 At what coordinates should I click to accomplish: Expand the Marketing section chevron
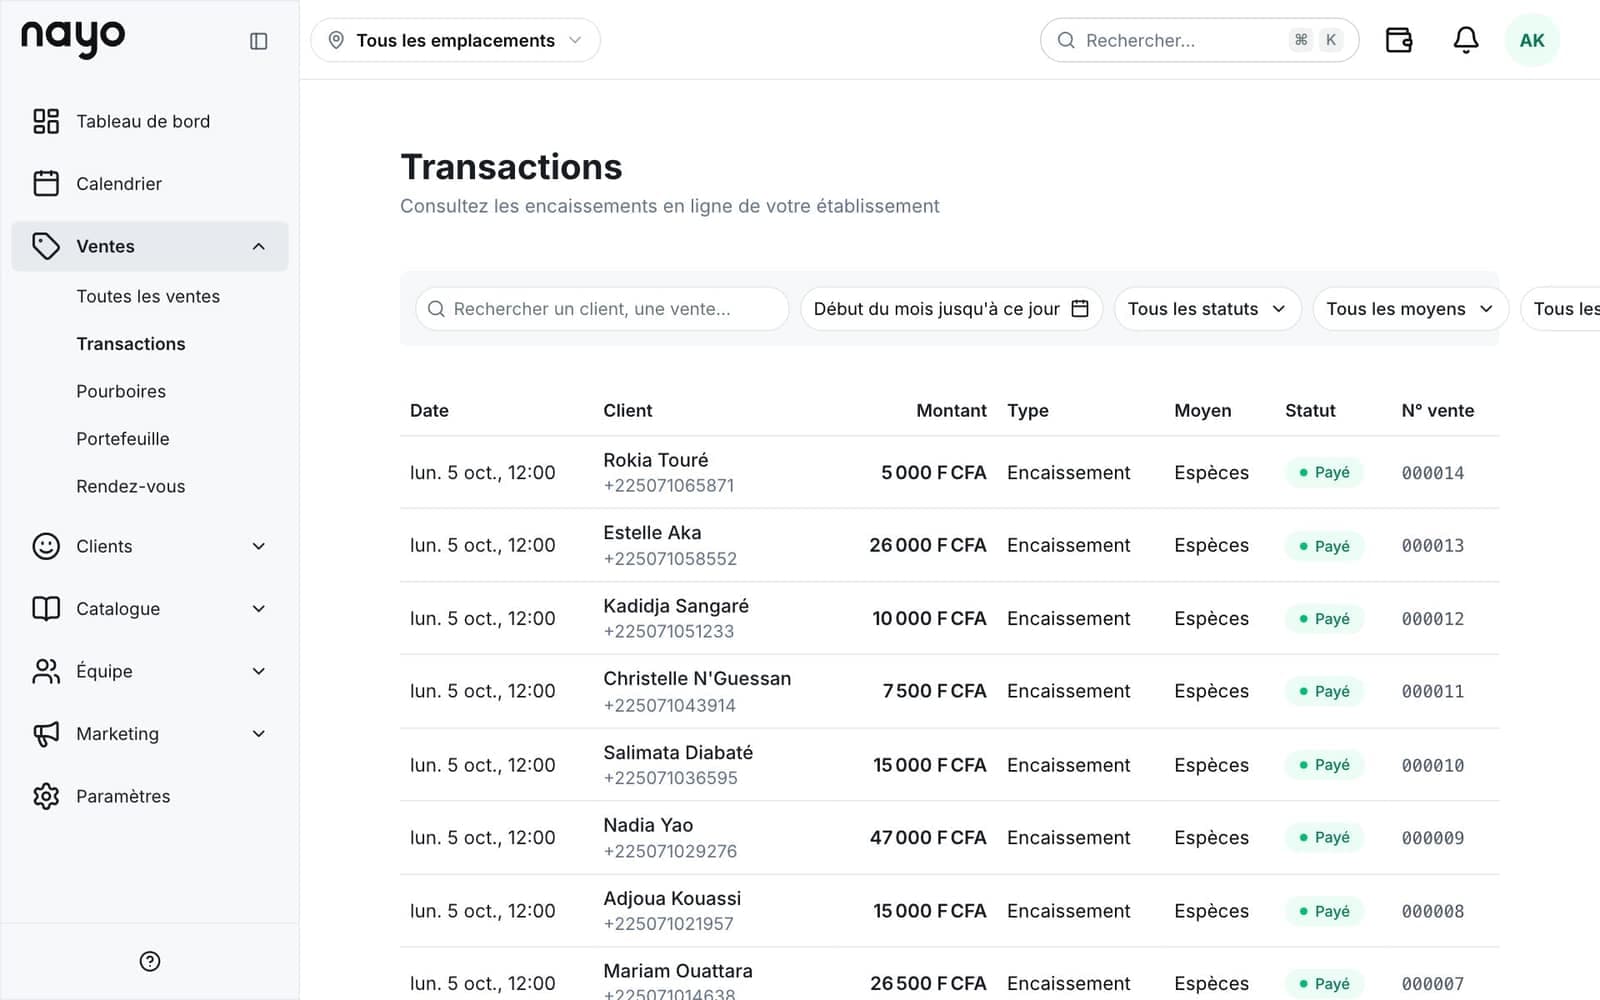click(x=259, y=733)
